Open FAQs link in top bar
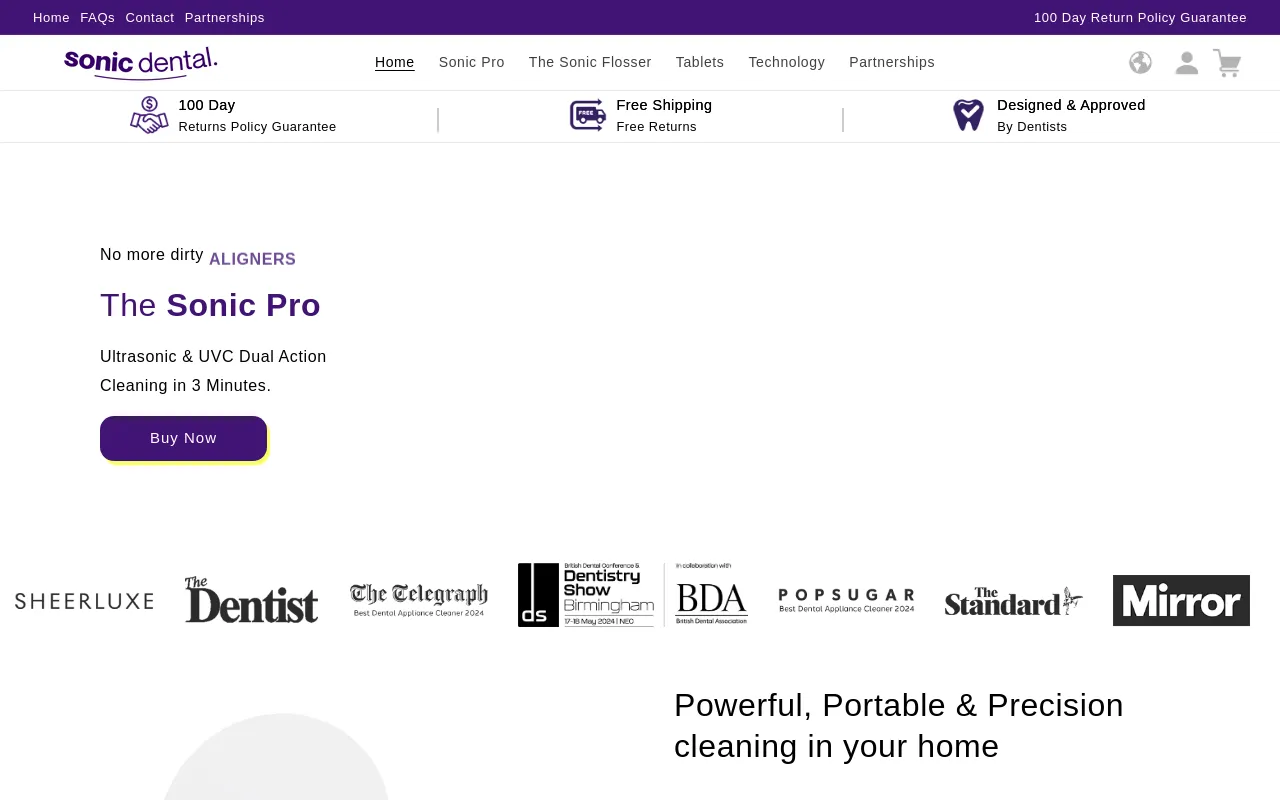This screenshot has height=800, width=1280. [97, 18]
